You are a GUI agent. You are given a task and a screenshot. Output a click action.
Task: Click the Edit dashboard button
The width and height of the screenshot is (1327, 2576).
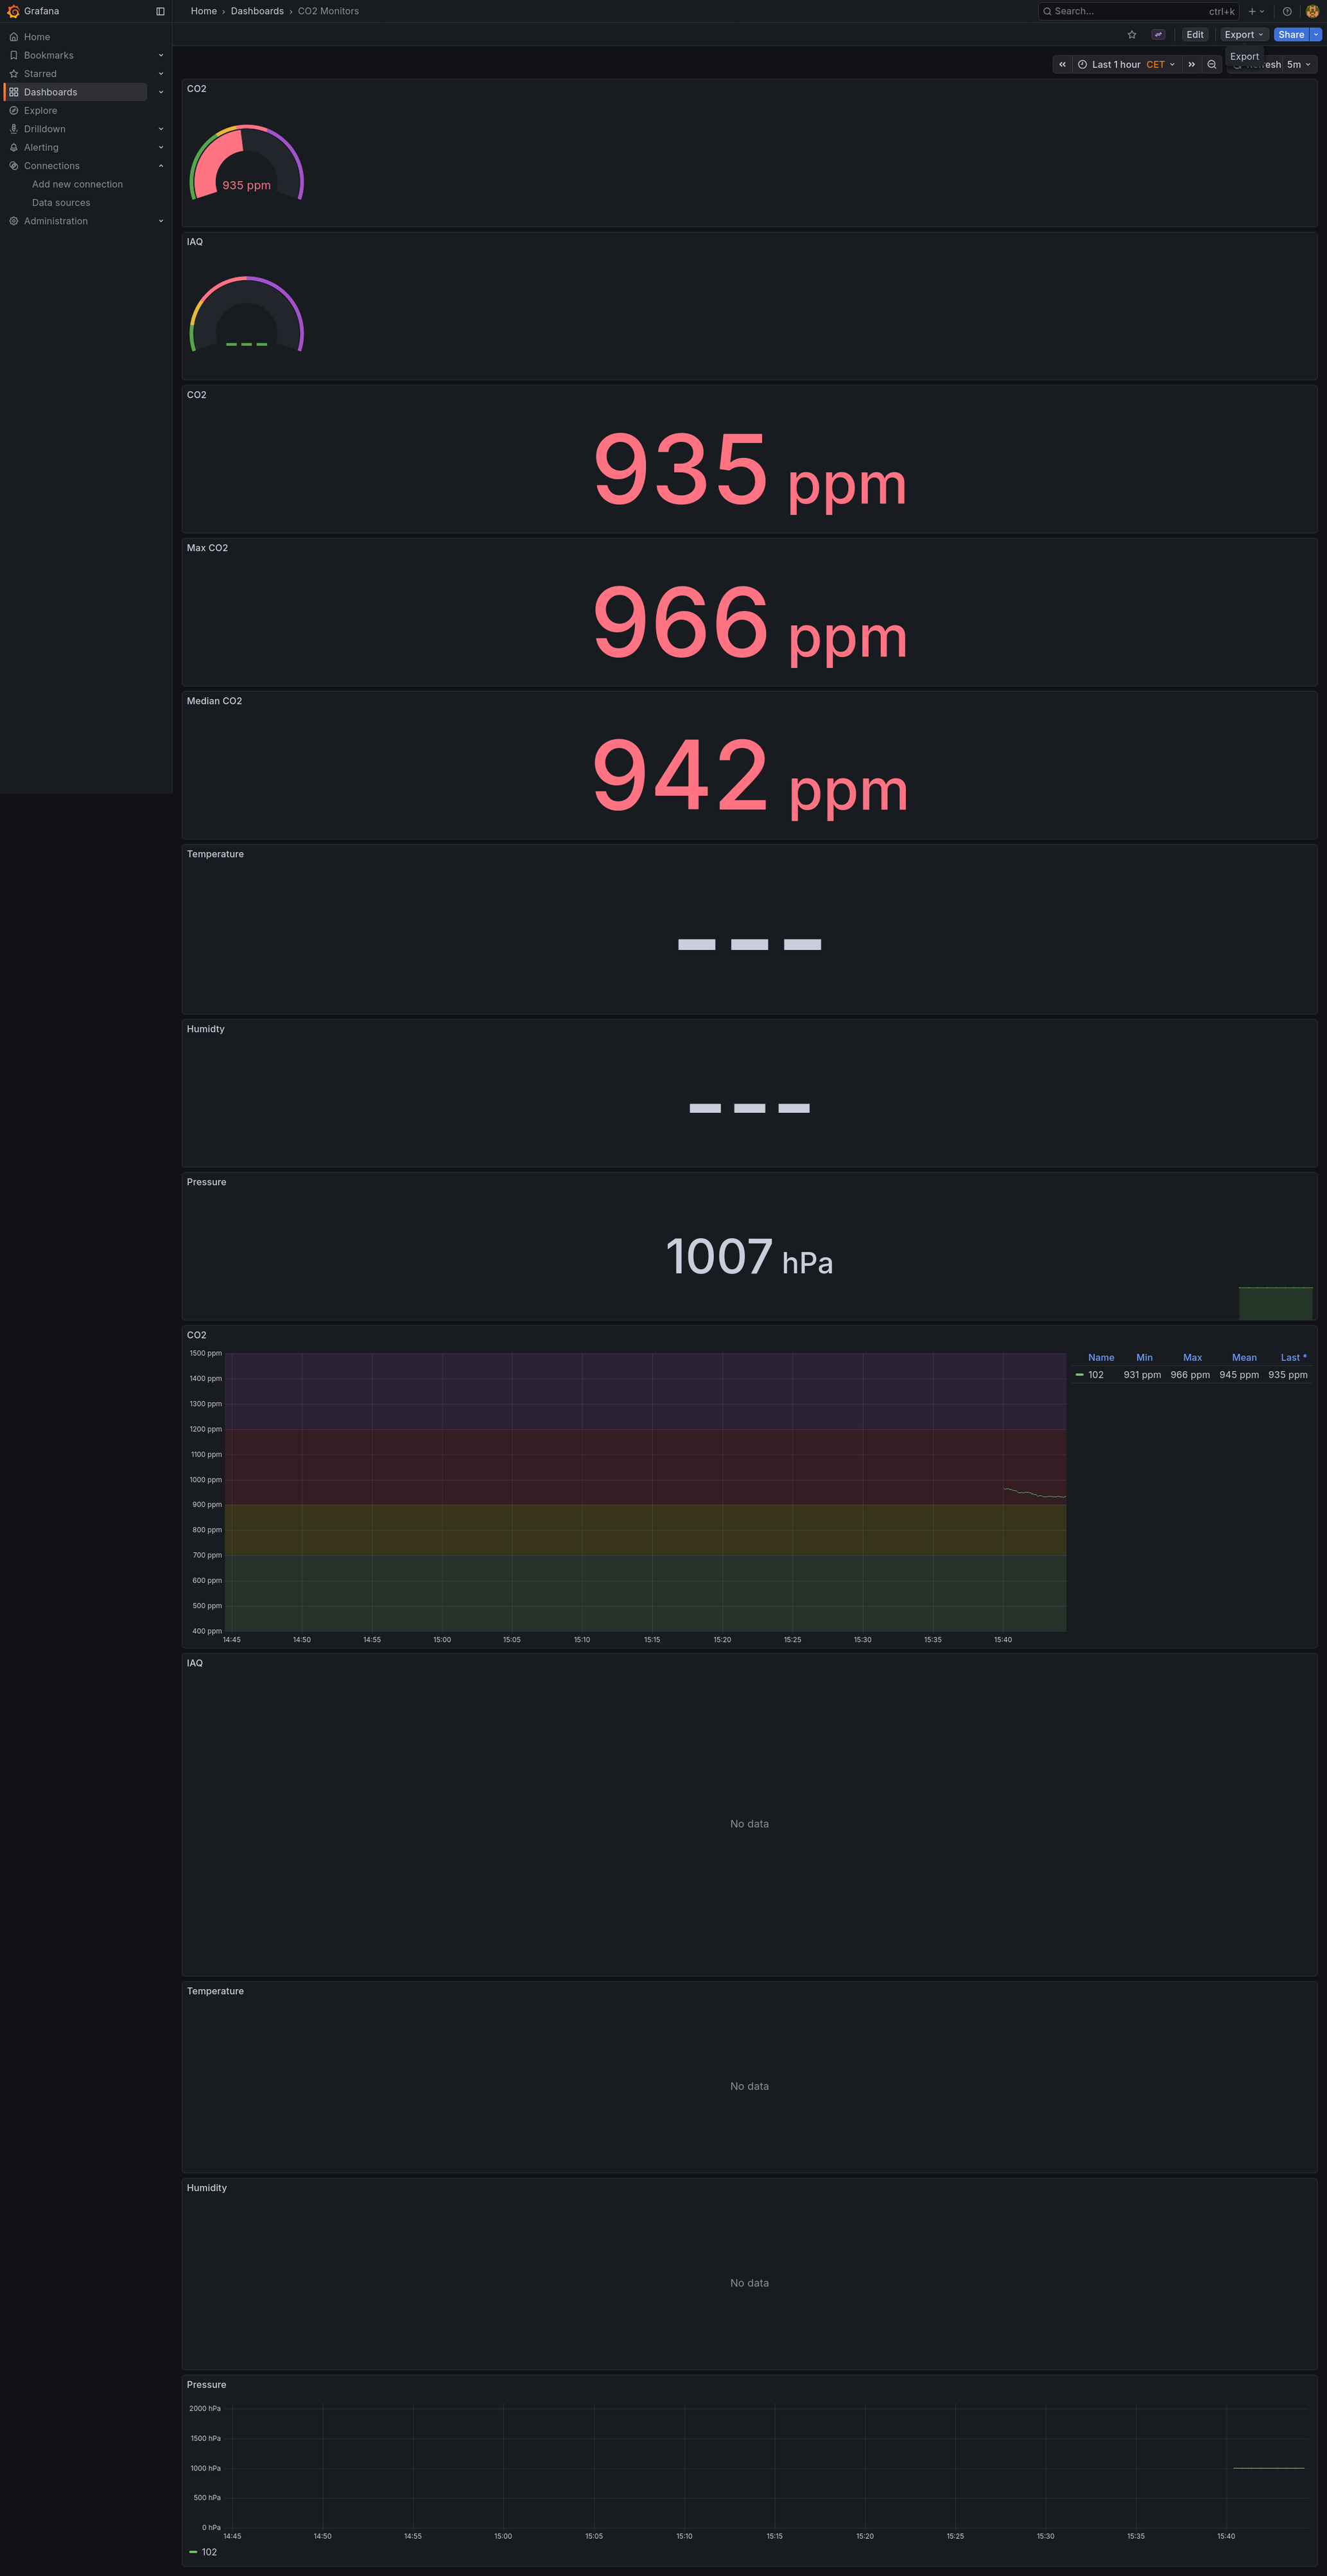click(x=1195, y=35)
